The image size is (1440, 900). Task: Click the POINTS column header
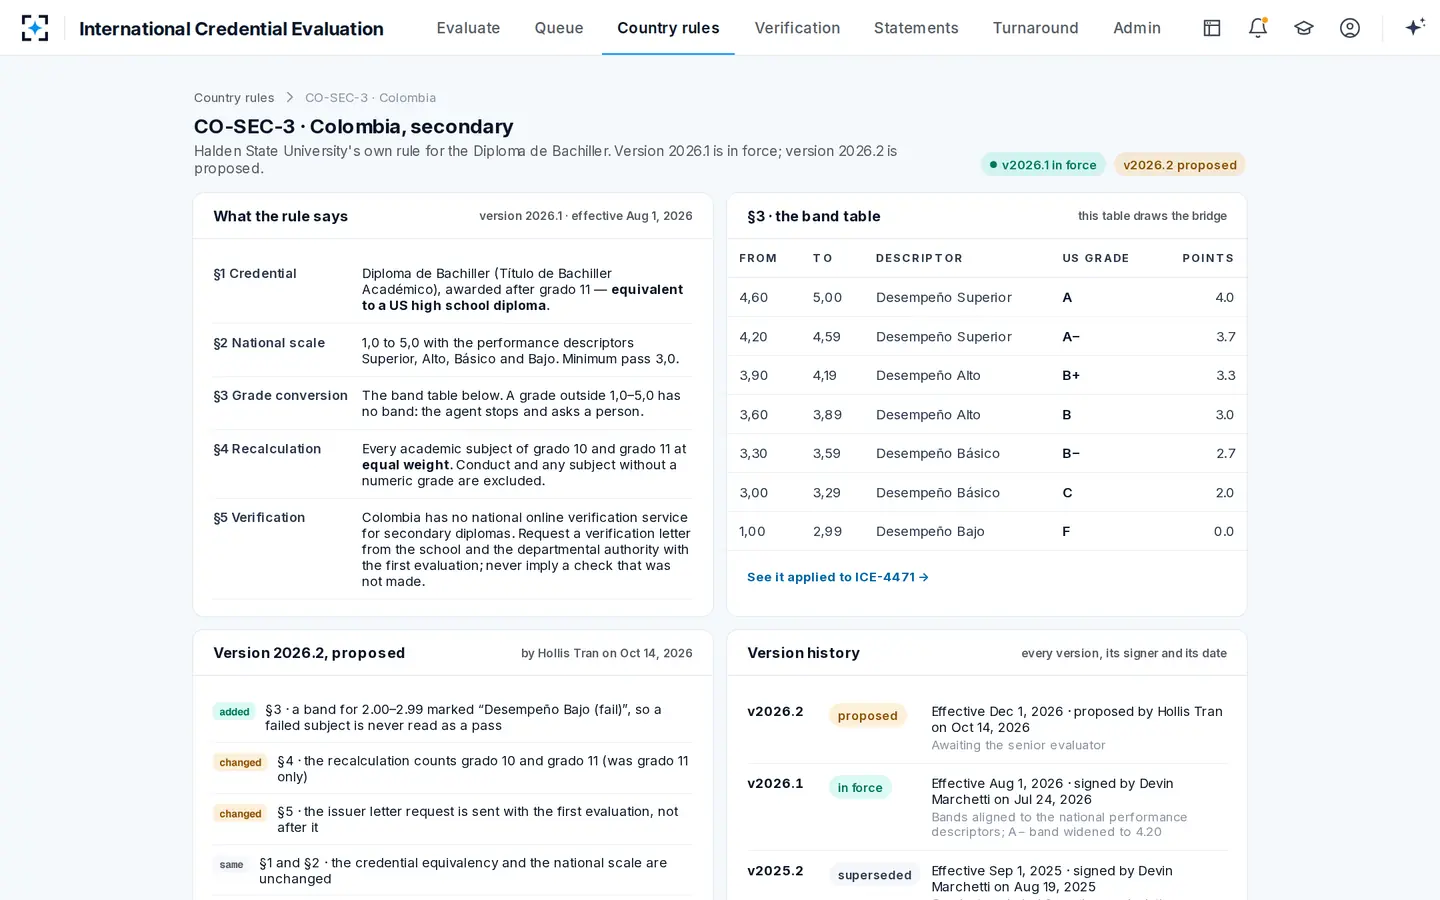[x=1208, y=258]
